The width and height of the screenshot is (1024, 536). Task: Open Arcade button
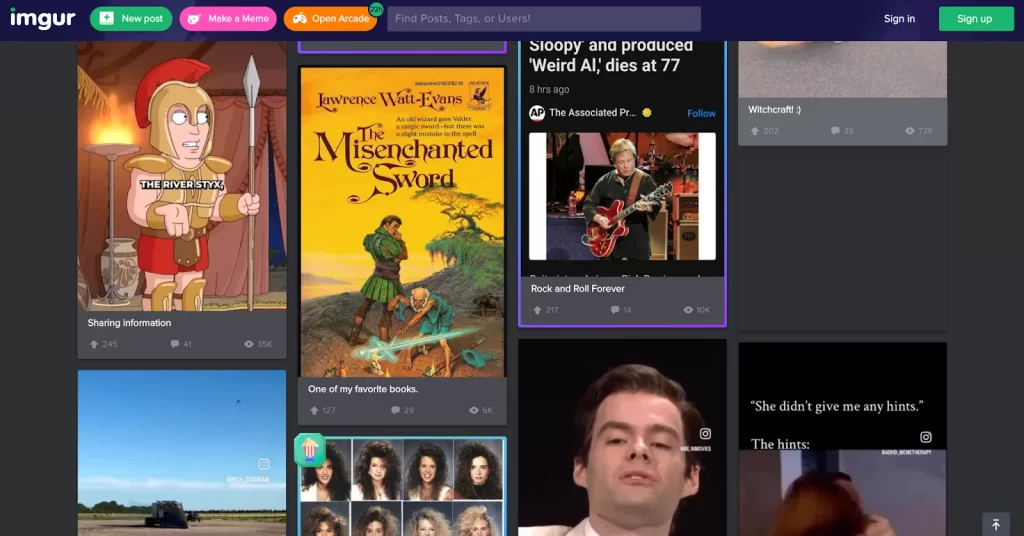pos(330,19)
